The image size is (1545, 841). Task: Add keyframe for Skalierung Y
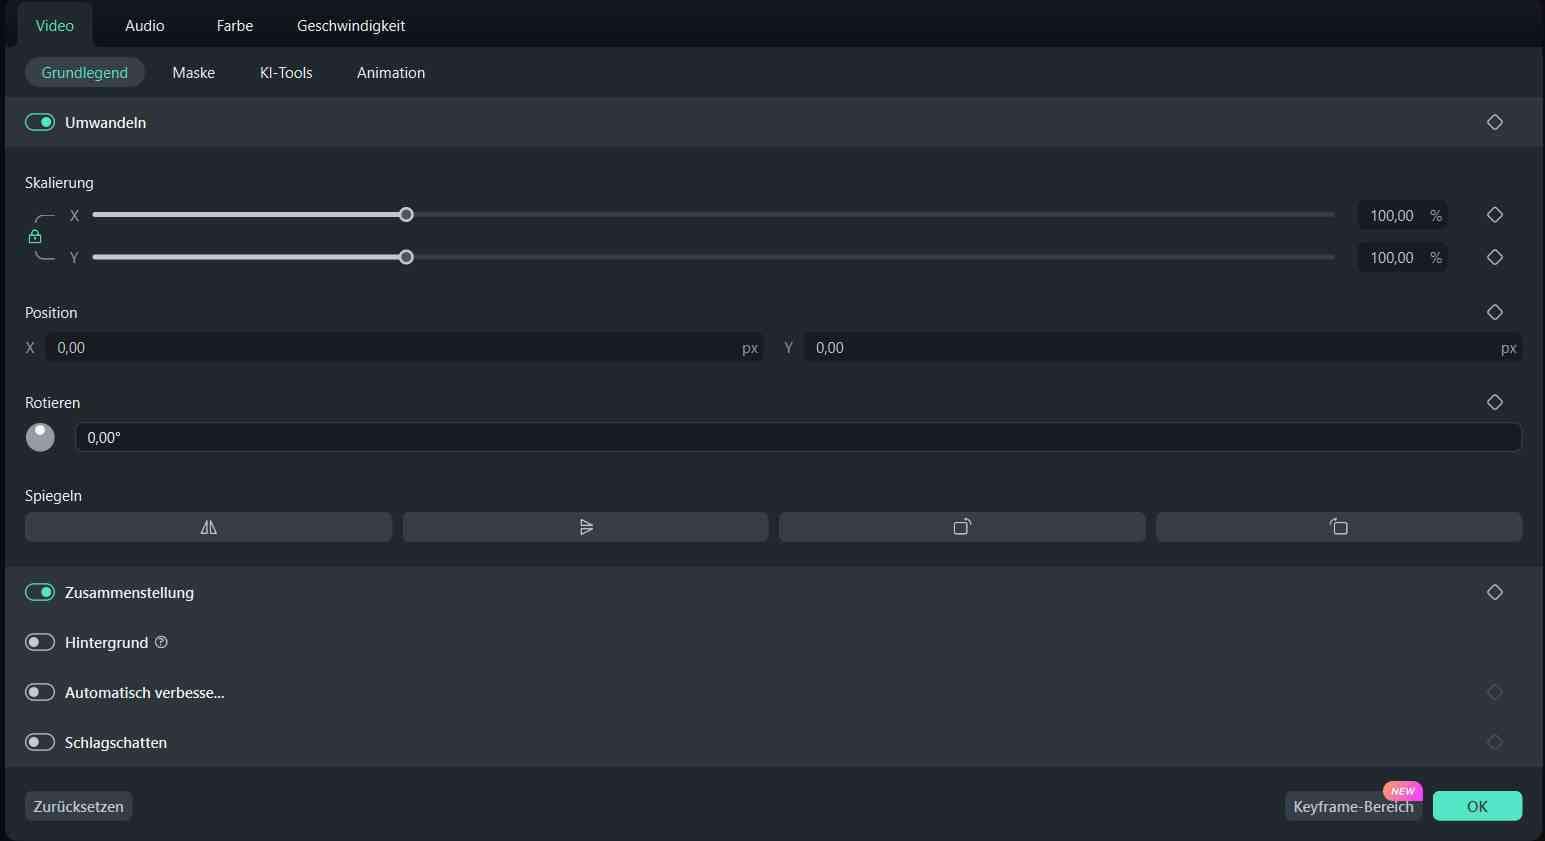point(1495,257)
